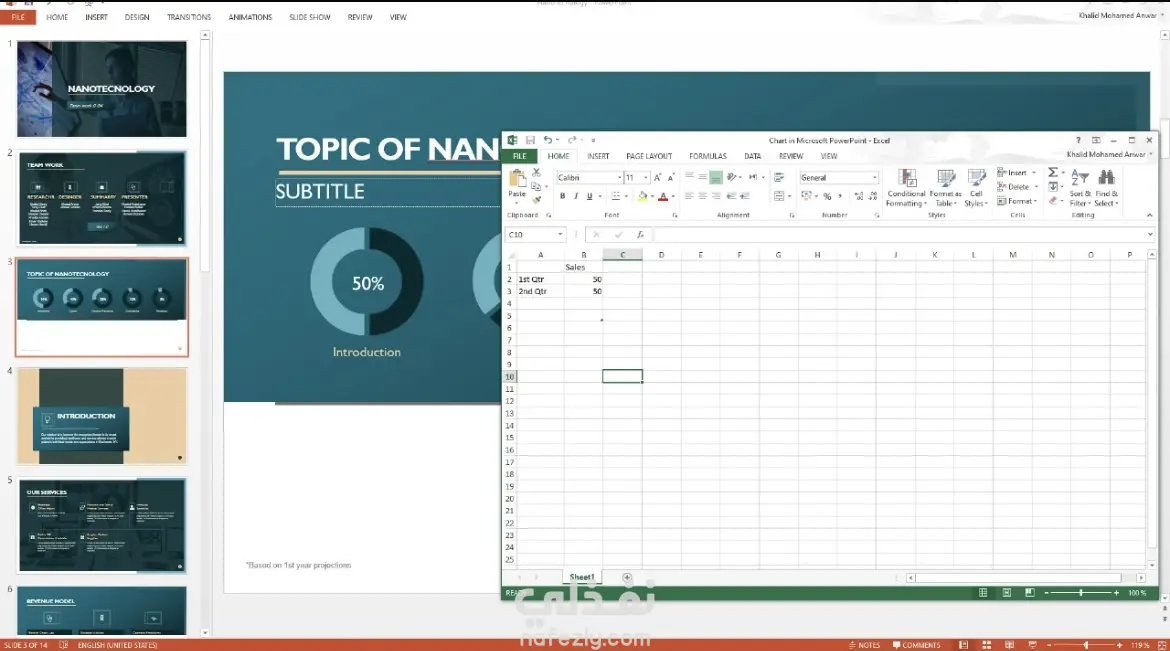Open PowerPoint Reading View
The image size is (1170, 651).
[1010, 644]
